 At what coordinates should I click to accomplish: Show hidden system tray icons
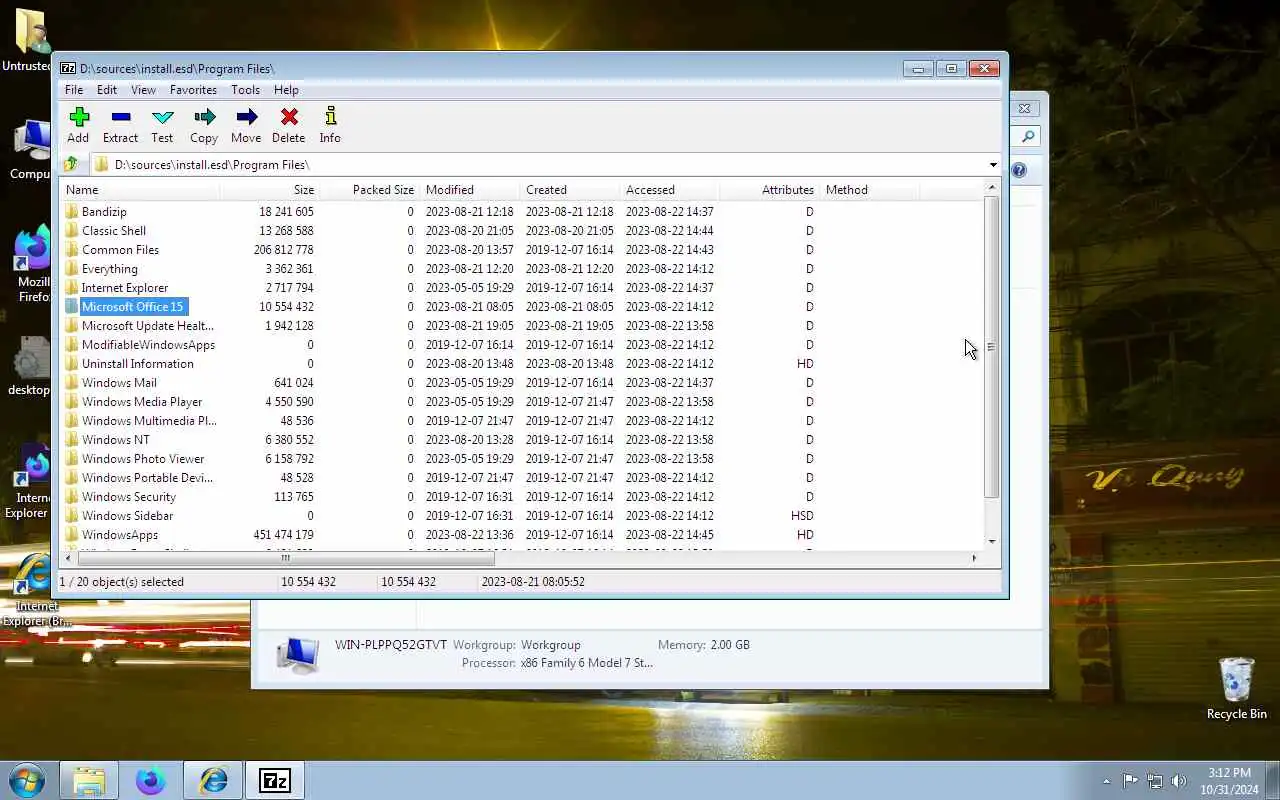pos(1106,781)
